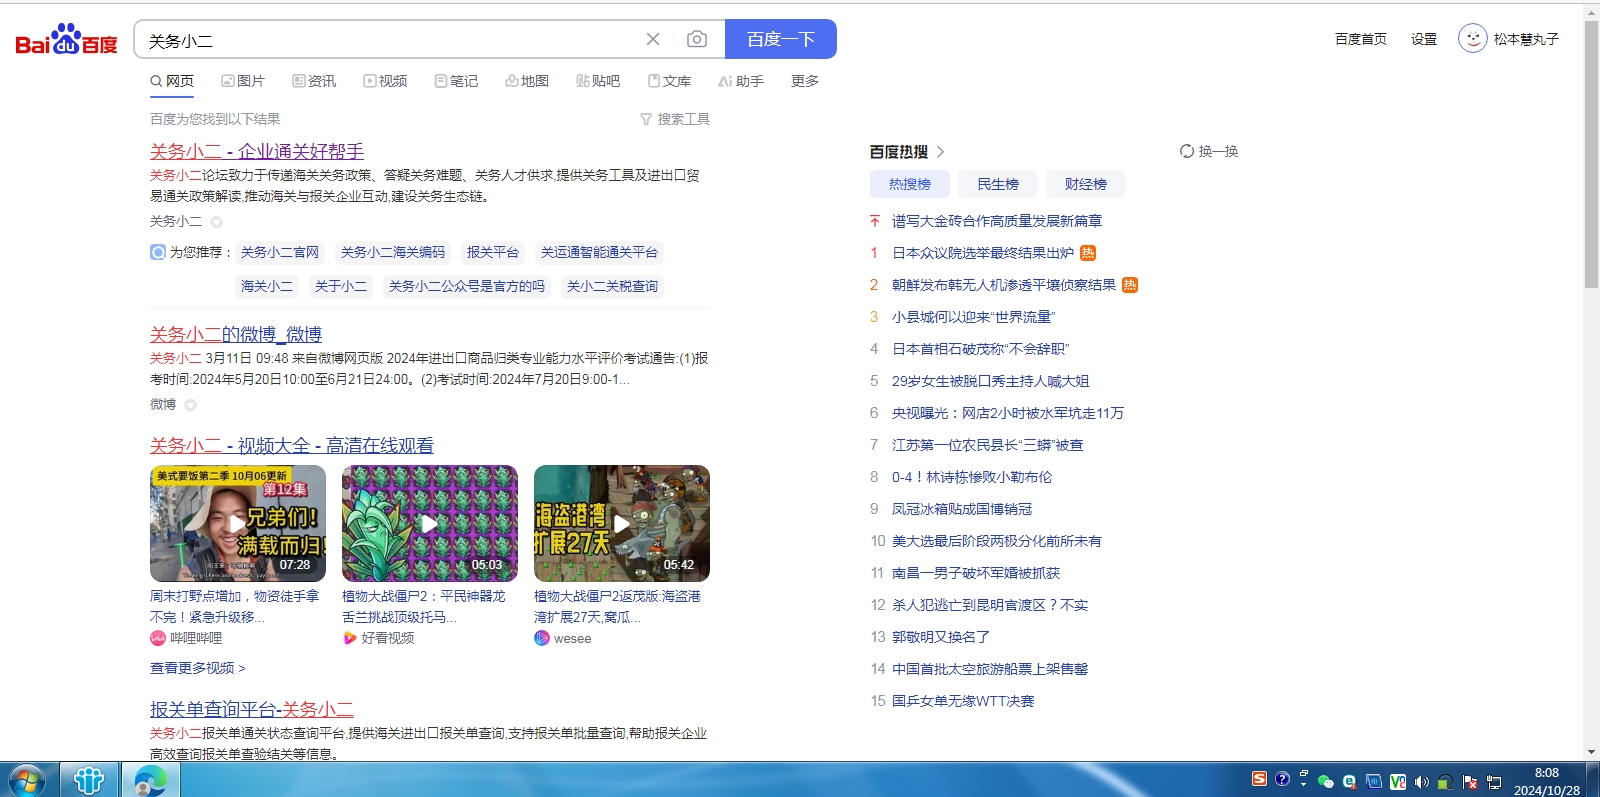The width and height of the screenshot is (1600, 797).
Task: Open result 关务小二的微博_微博
Action: click(x=236, y=334)
